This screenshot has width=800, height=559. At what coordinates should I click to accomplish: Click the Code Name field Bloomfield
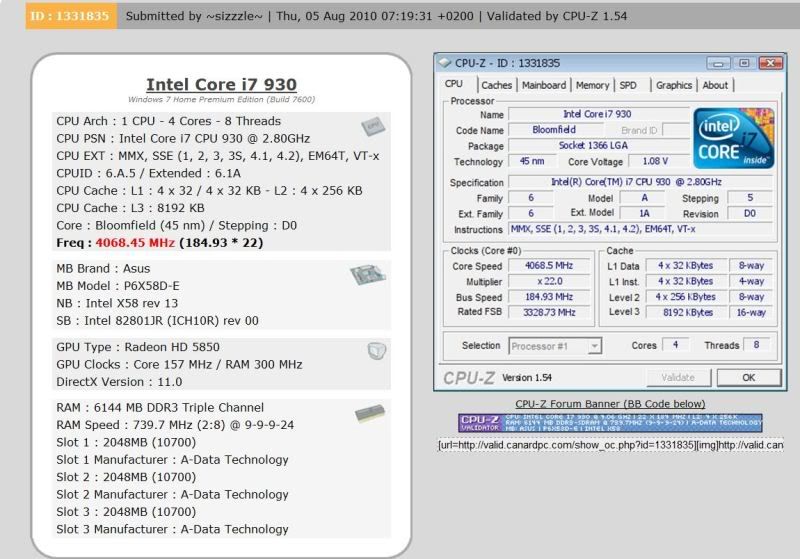(x=554, y=130)
